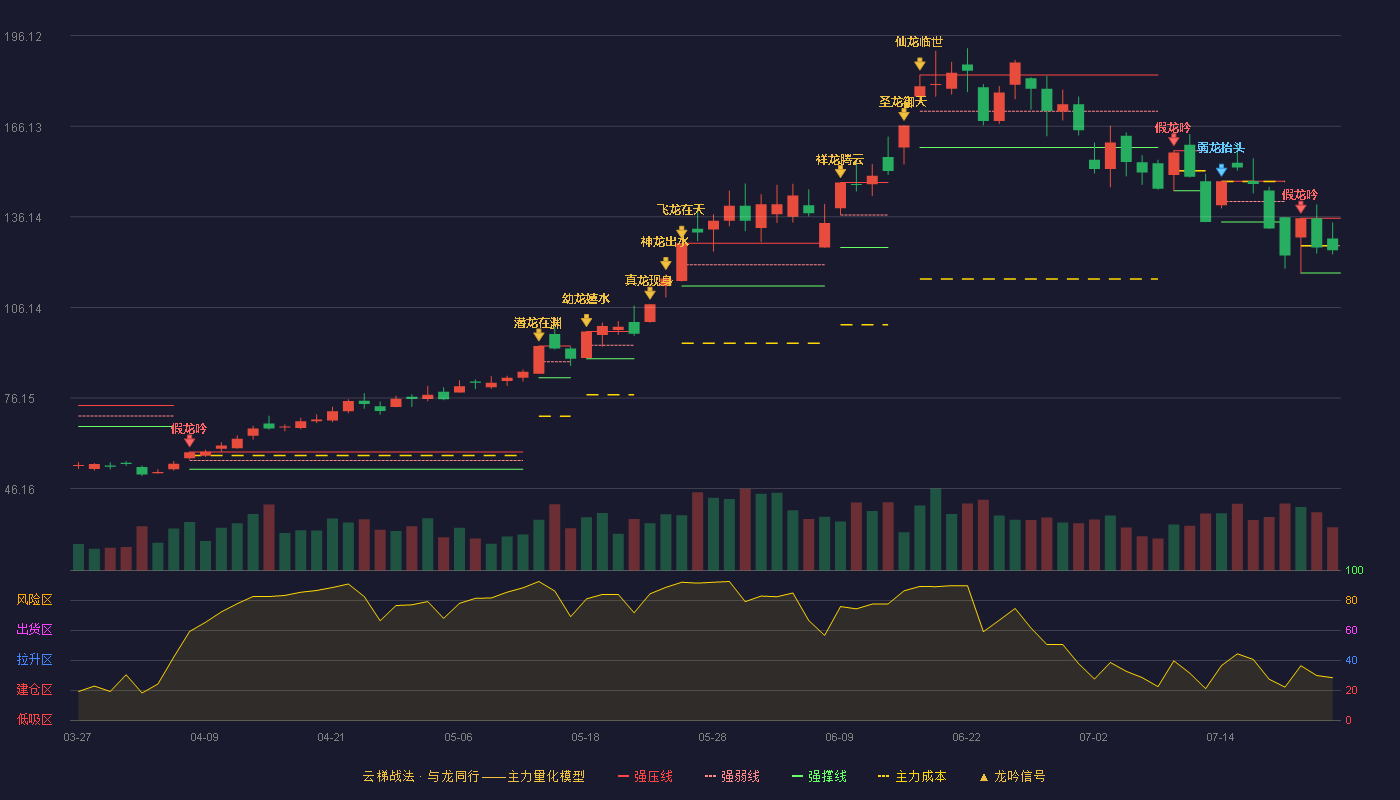Click the 云梯战法 · 与龙同行 title text

click(x=421, y=776)
